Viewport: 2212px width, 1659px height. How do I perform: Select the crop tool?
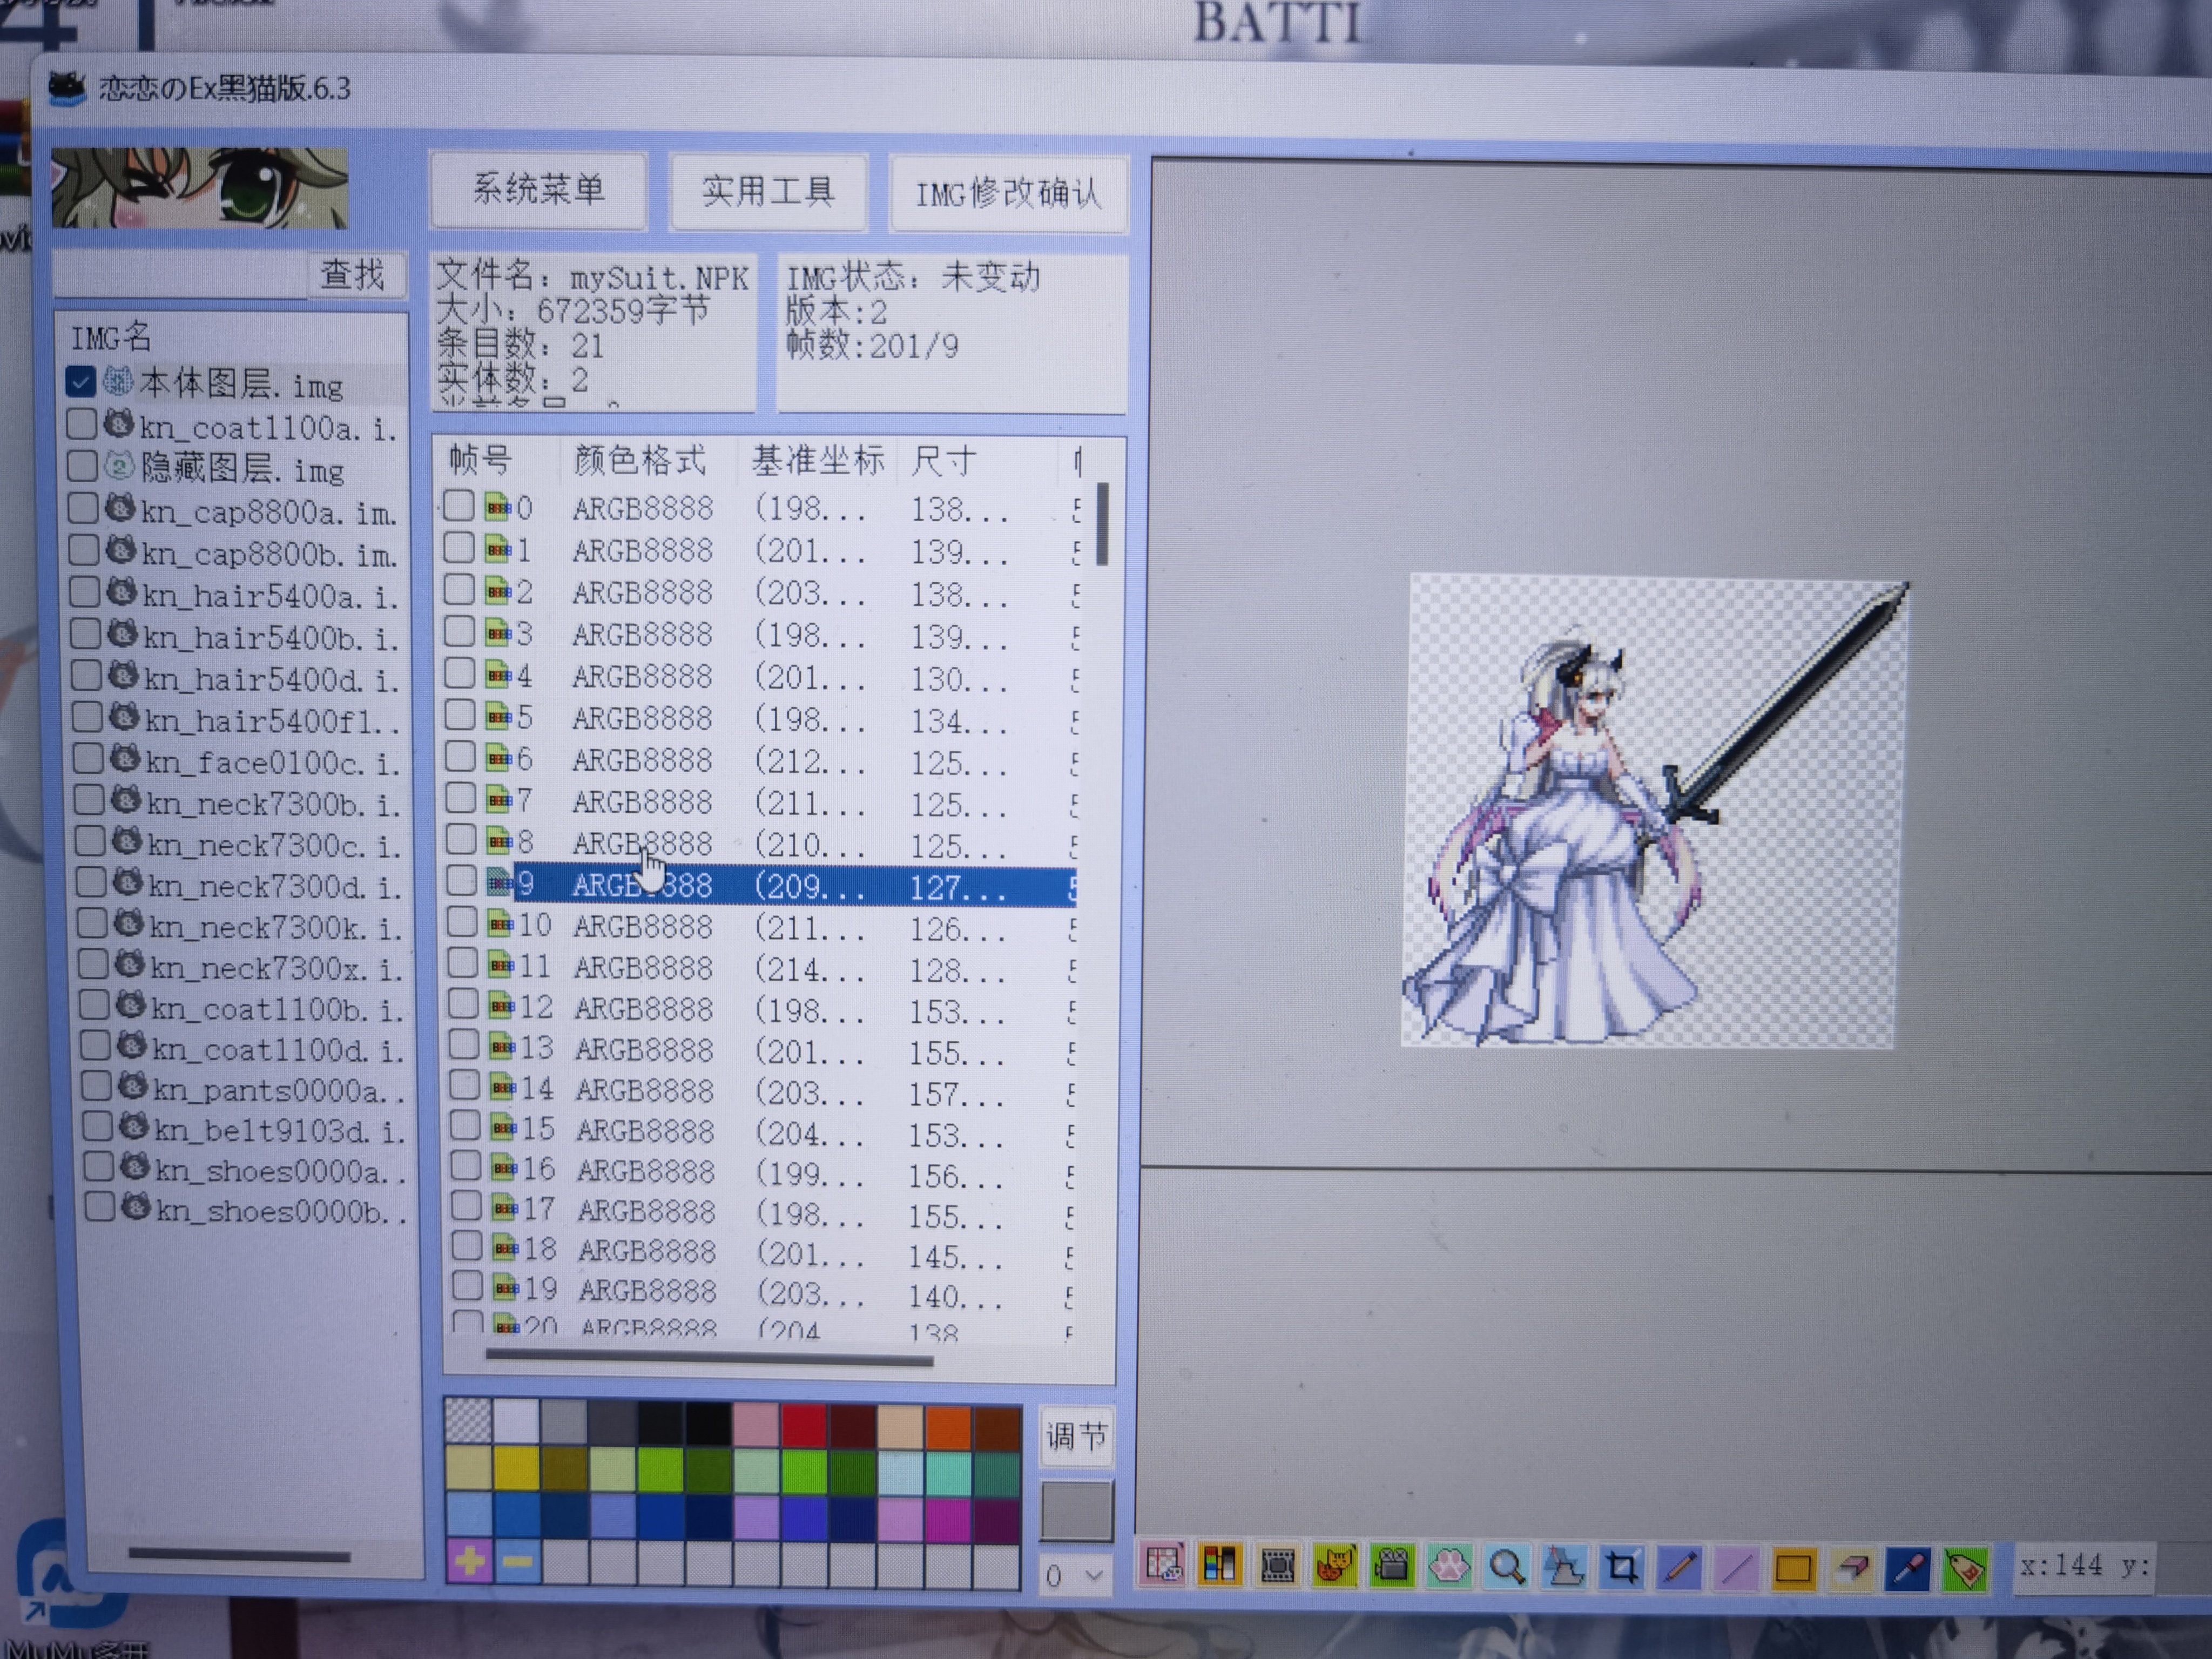pos(1622,1568)
